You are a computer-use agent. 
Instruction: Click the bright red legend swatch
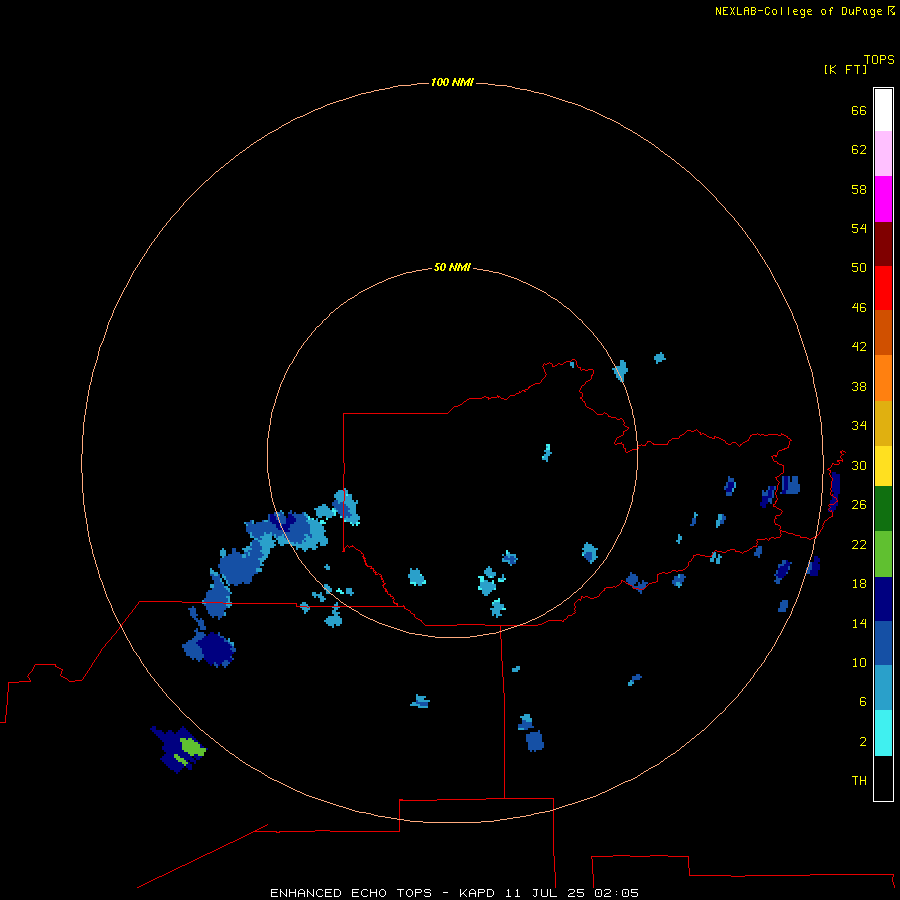pyautogui.click(x=883, y=288)
